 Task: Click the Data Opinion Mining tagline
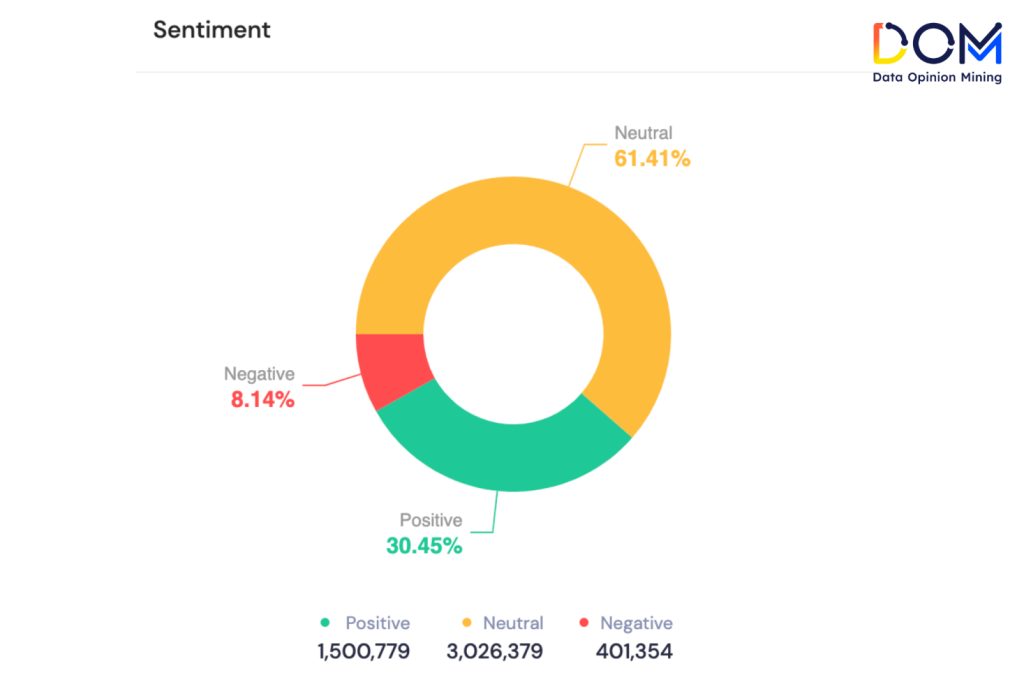pos(936,77)
